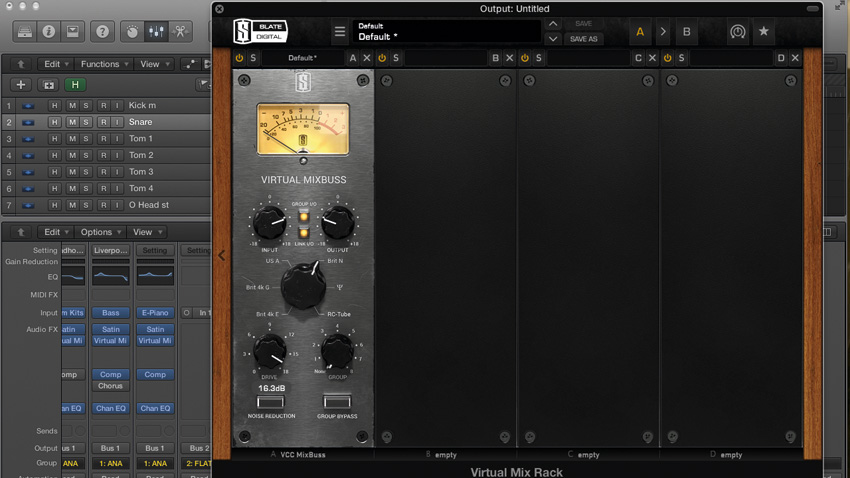850x478 pixels.
Task: Toggle the Mixer faders icon
Action: (x=156, y=31)
